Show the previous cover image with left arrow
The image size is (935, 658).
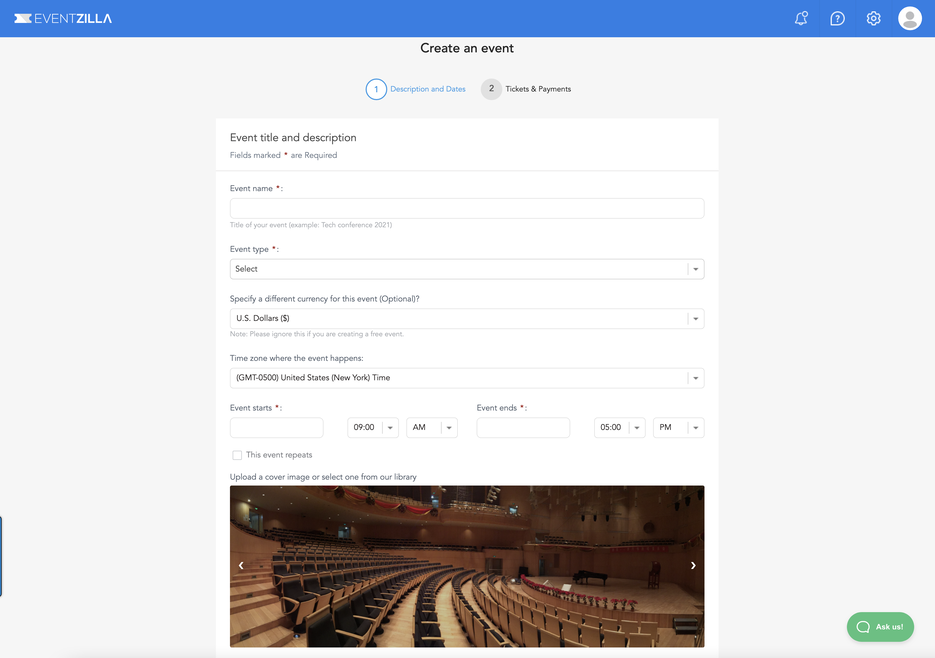[241, 565]
